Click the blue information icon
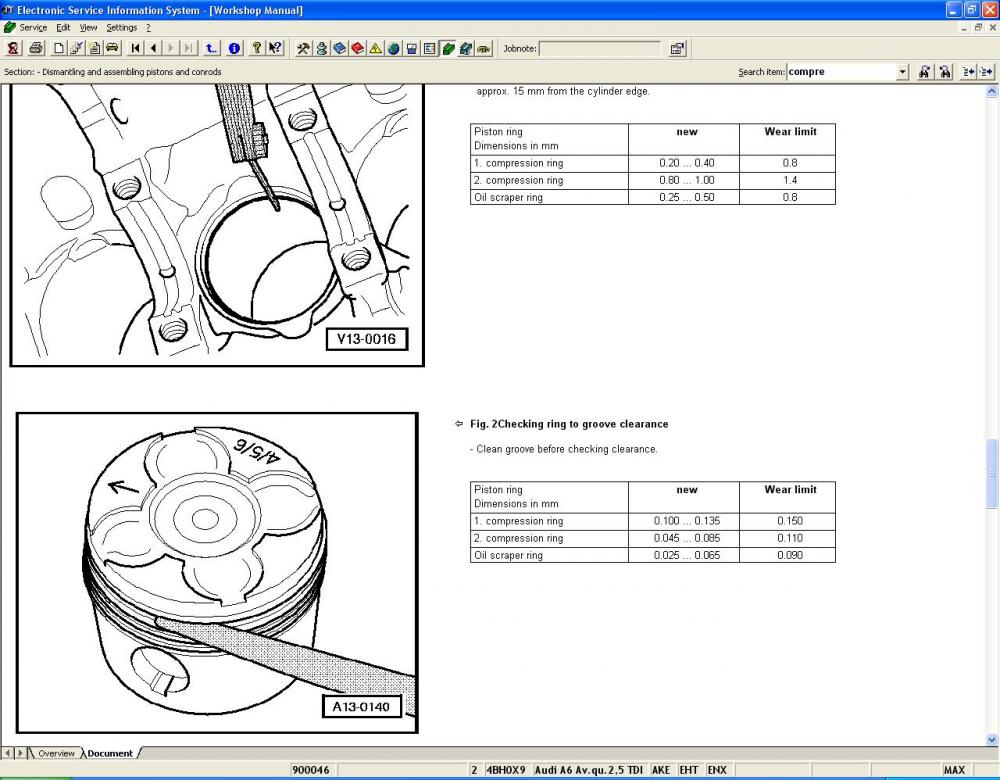Image resolution: width=1000 pixels, height=780 pixels. [234, 48]
